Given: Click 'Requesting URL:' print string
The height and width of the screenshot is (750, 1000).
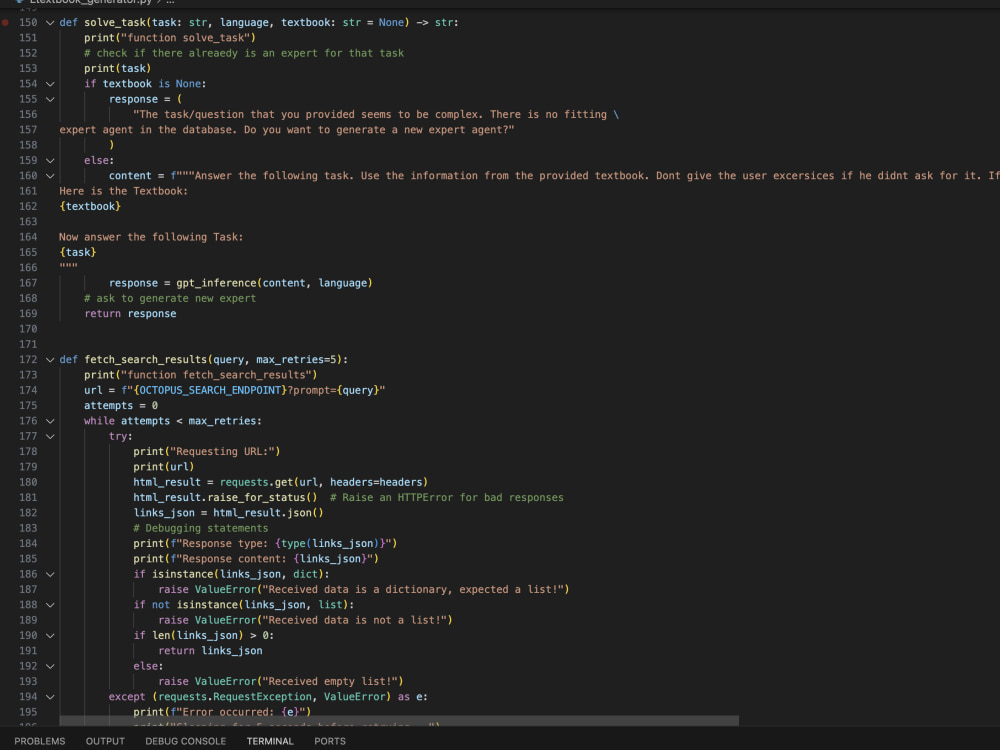Looking at the screenshot, I should pos(222,452).
